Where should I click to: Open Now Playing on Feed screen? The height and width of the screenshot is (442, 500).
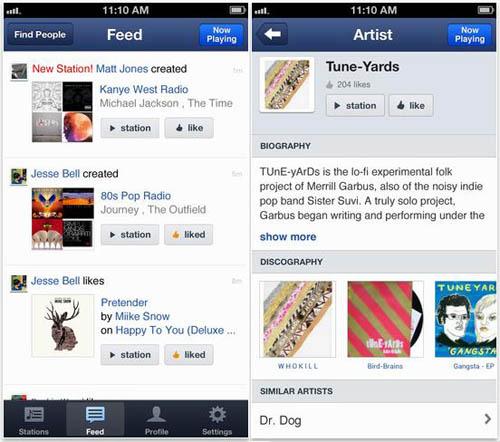pos(221,35)
